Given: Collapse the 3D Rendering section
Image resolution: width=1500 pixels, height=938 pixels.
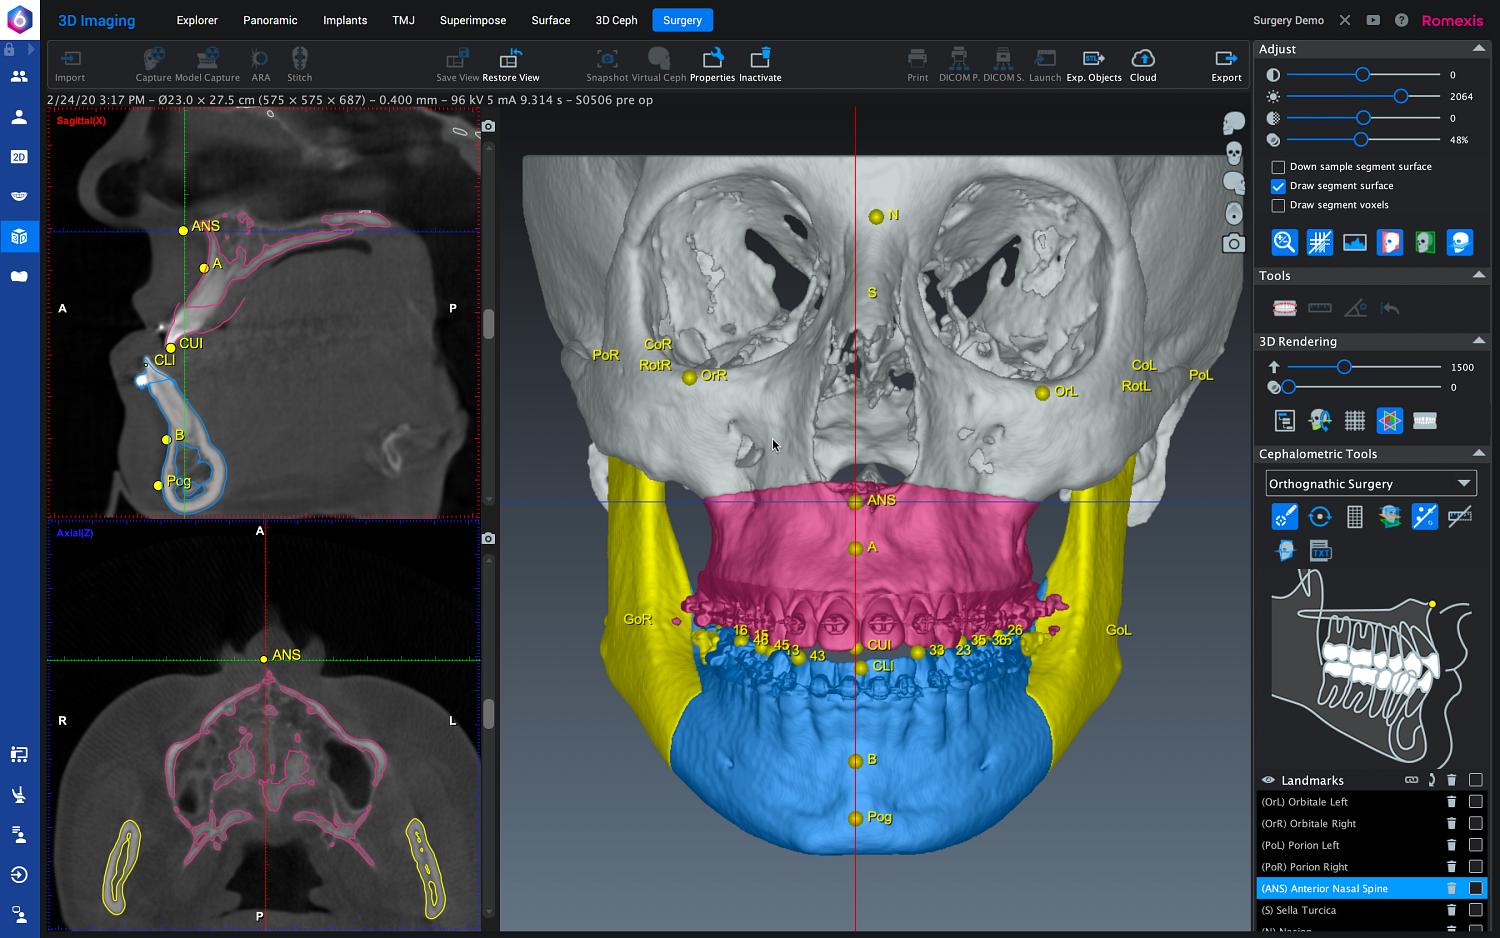Looking at the screenshot, I should point(1478,341).
